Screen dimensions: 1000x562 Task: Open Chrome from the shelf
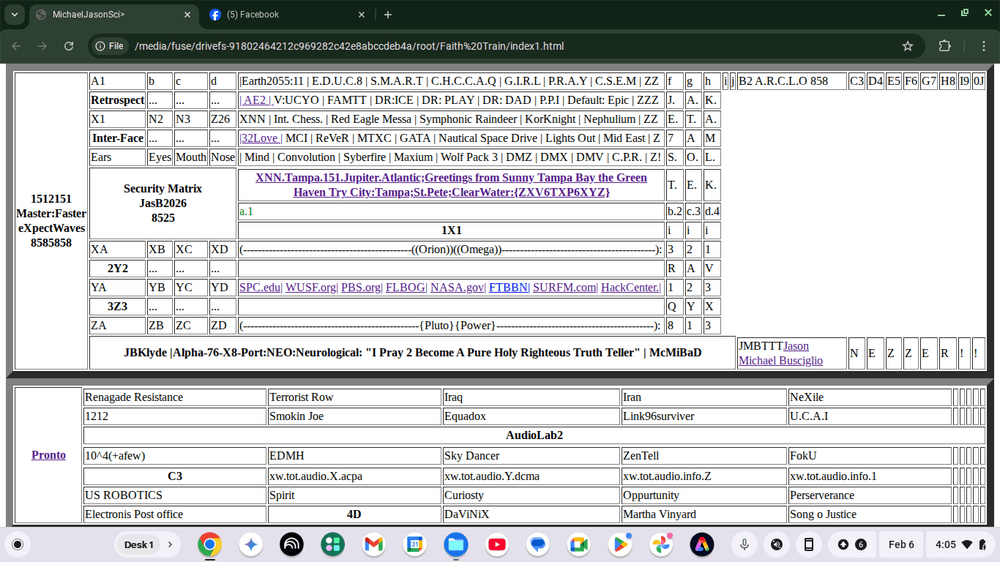click(210, 545)
